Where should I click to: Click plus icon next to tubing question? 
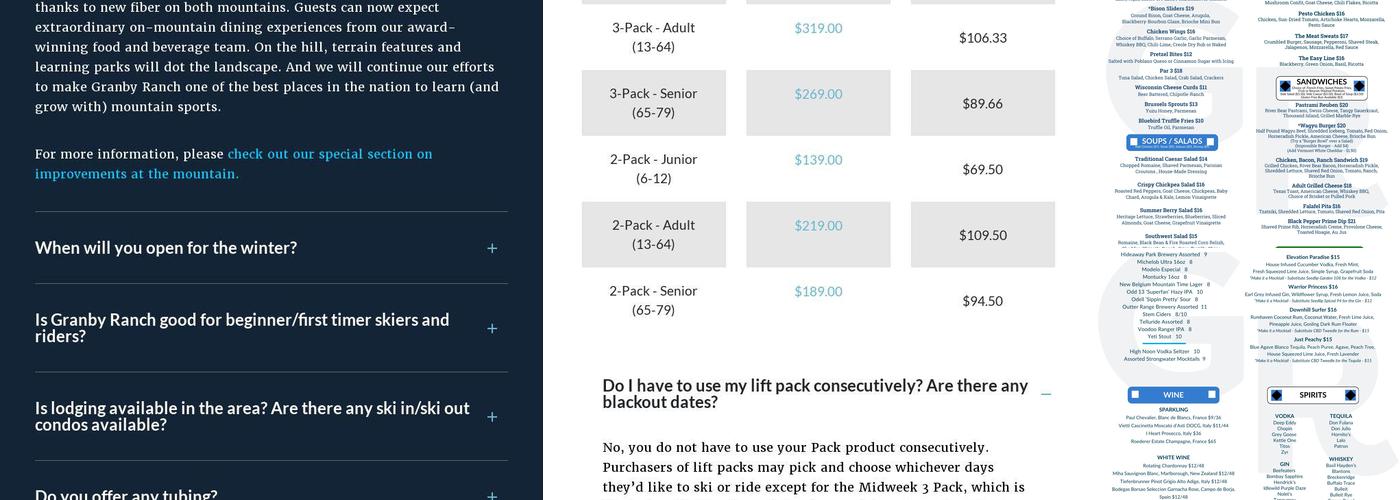coord(492,495)
